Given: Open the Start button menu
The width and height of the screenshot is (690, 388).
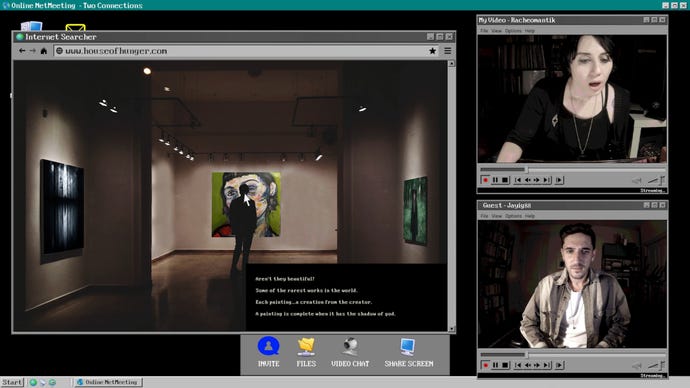Looking at the screenshot, I should pos(12,382).
